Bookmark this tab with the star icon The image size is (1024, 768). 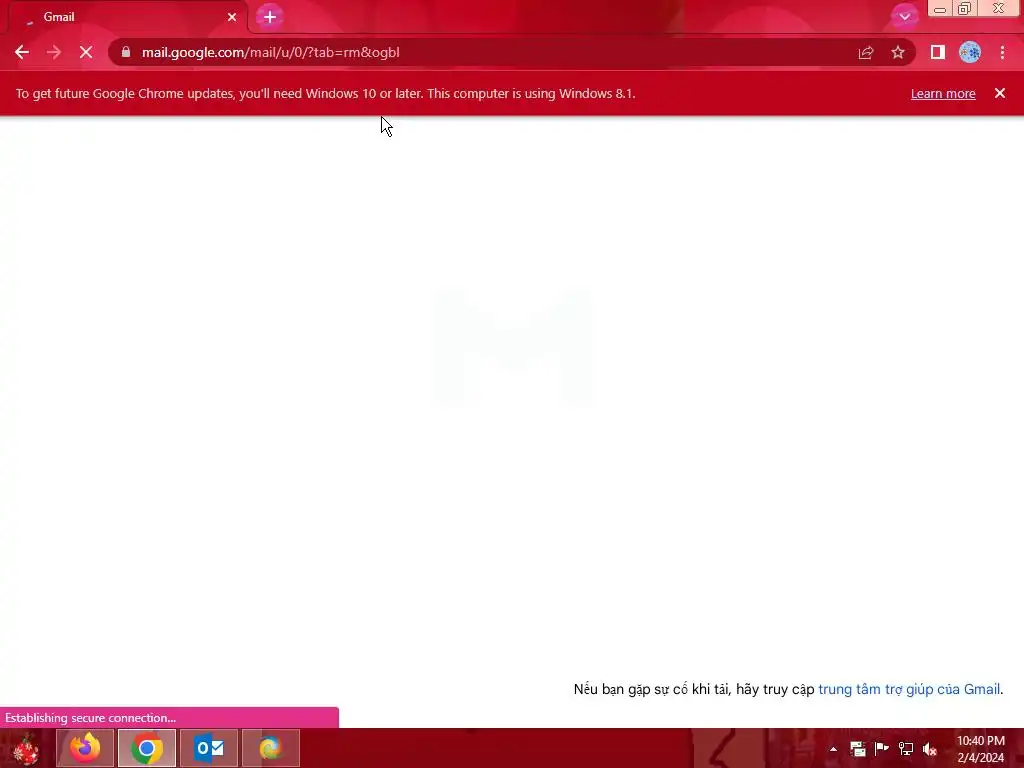point(898,52)
